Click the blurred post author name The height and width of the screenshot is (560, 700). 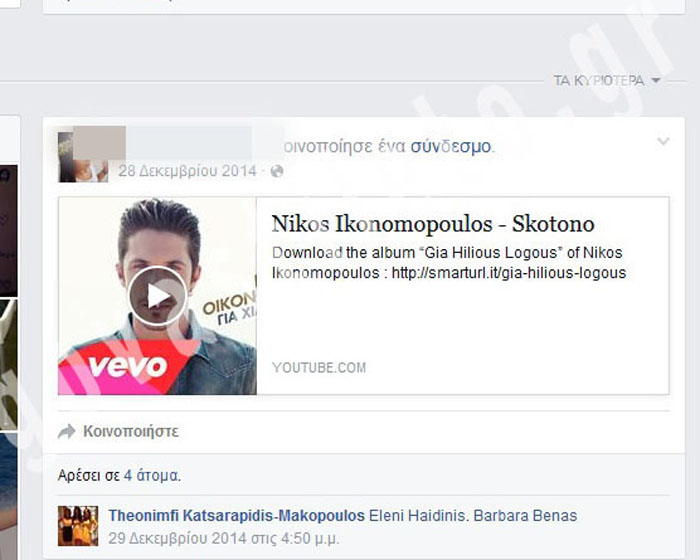(x=190, y=143)
